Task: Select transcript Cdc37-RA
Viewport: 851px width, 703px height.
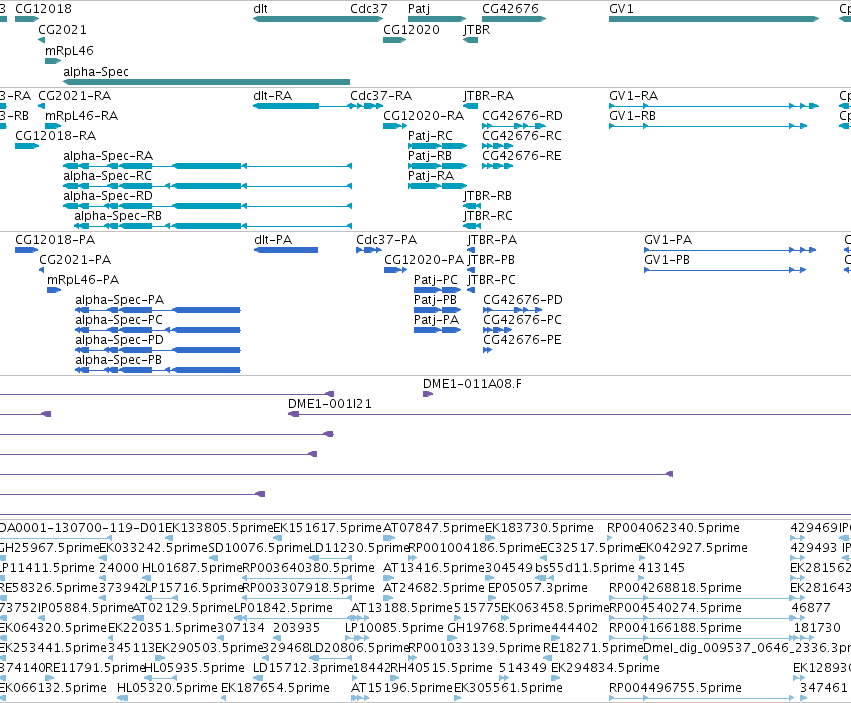Action: tap(380, 96)
